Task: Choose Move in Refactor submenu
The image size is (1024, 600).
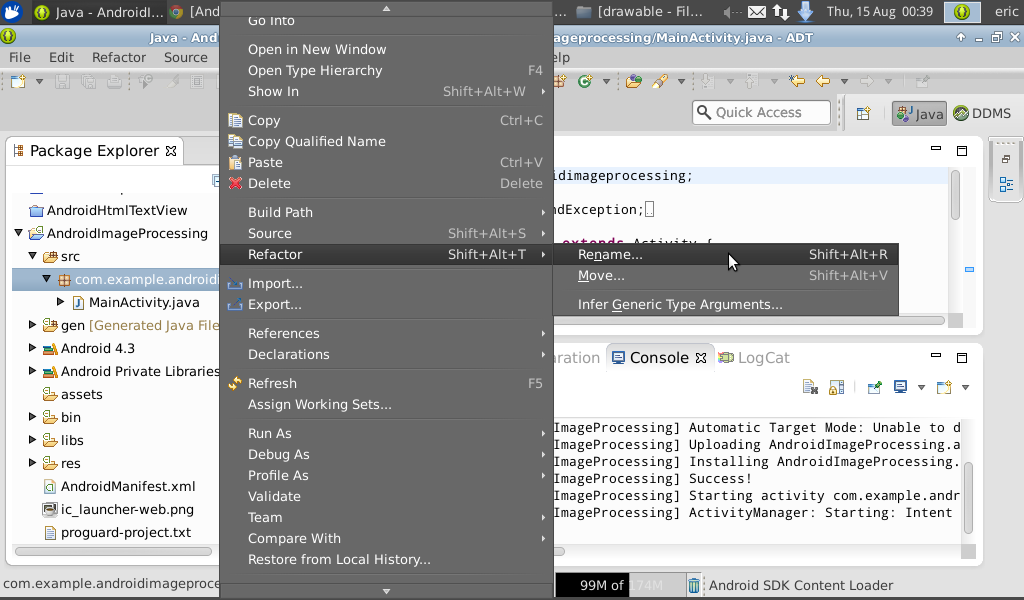Action: pos(726,276)
